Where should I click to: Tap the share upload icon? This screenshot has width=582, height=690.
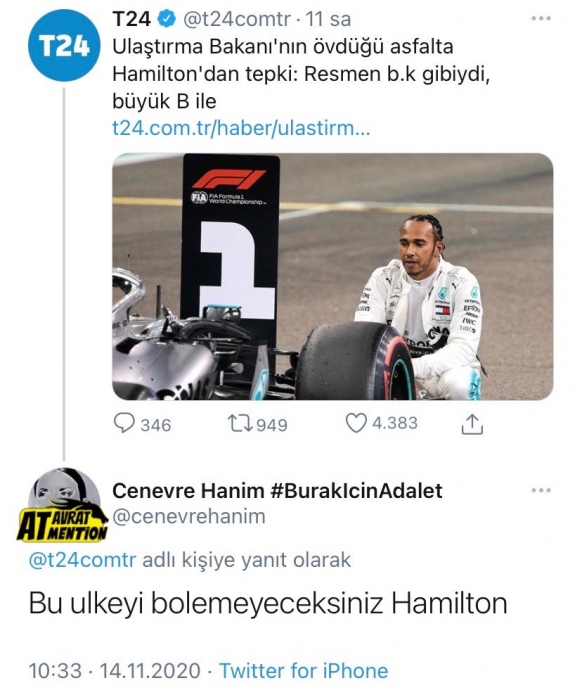coord(472,424)
